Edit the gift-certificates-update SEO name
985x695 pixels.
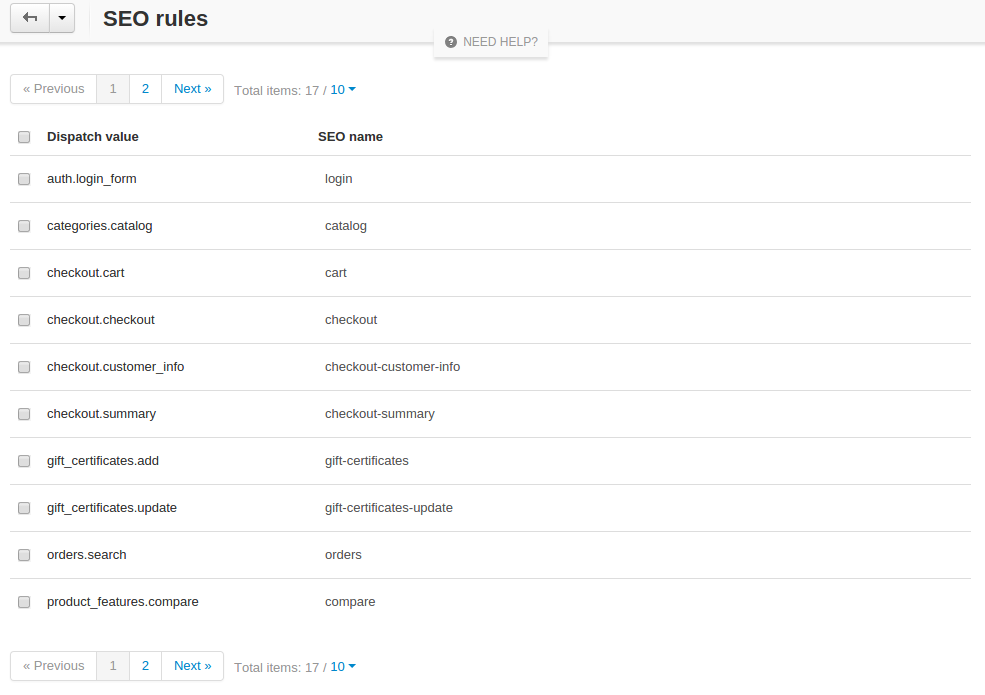click(x=388, y=508)
